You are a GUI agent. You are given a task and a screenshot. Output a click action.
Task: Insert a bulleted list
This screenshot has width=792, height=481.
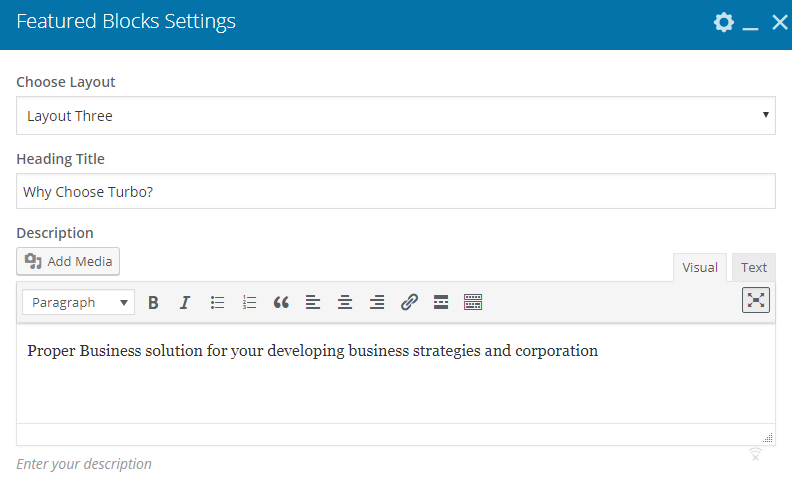pos(217,302)
